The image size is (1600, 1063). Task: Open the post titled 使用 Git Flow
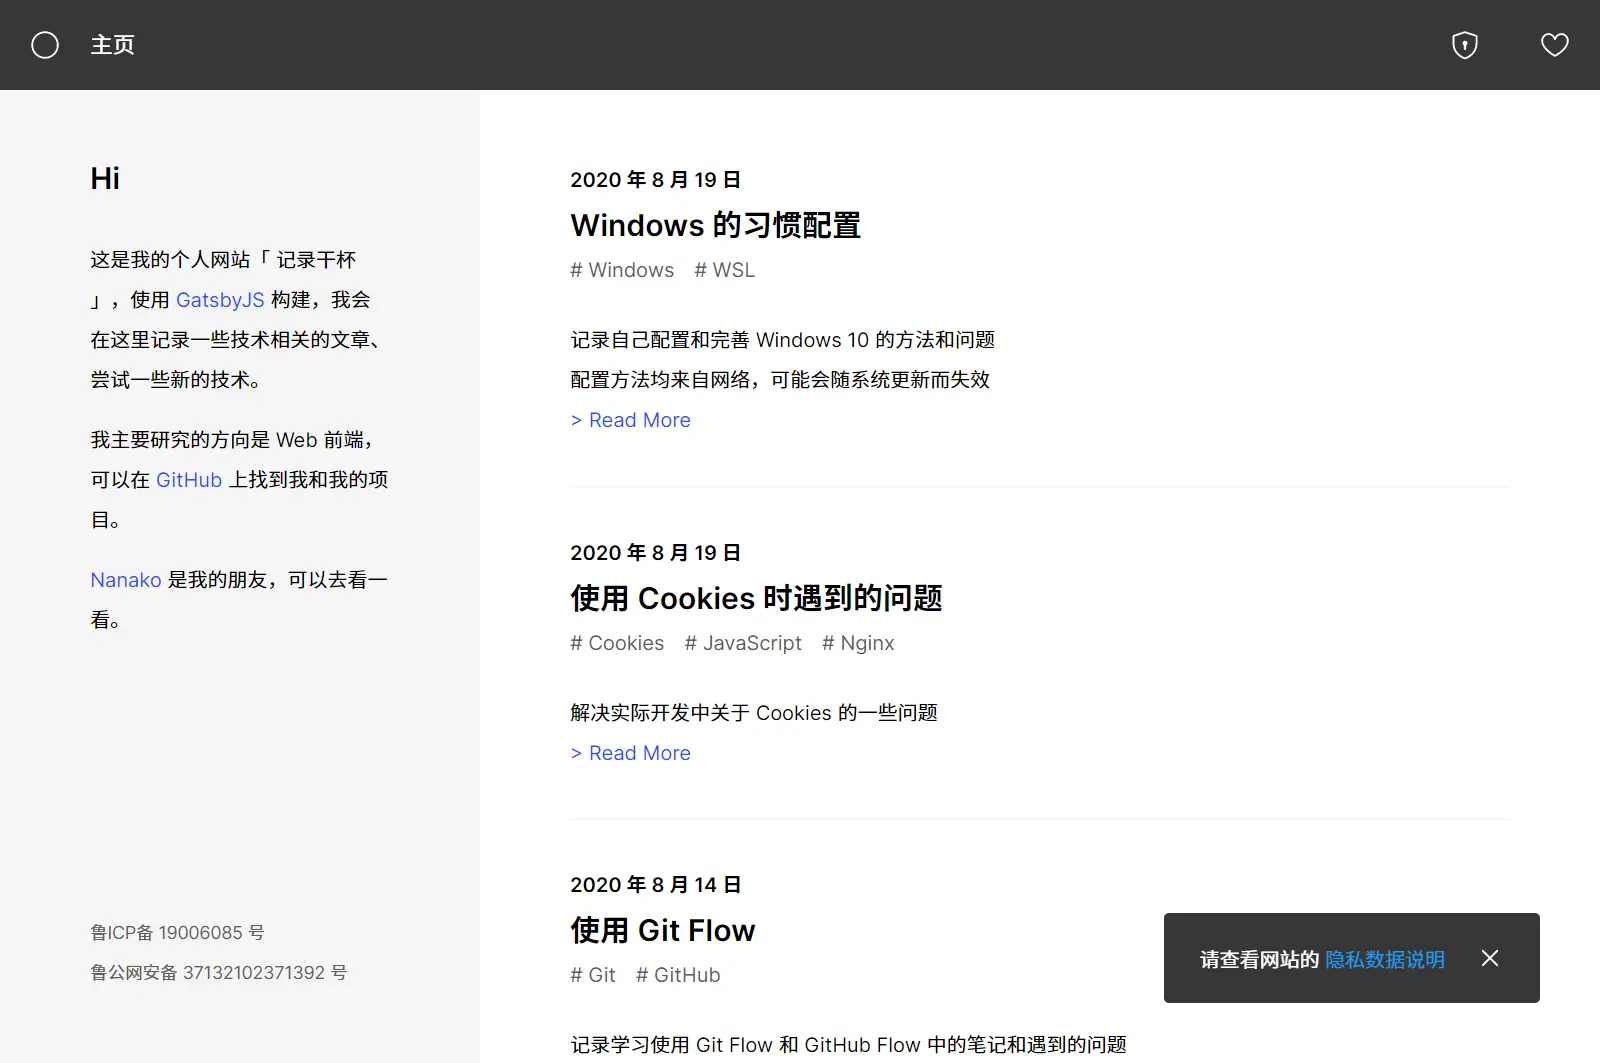click(x=662, y=930)
